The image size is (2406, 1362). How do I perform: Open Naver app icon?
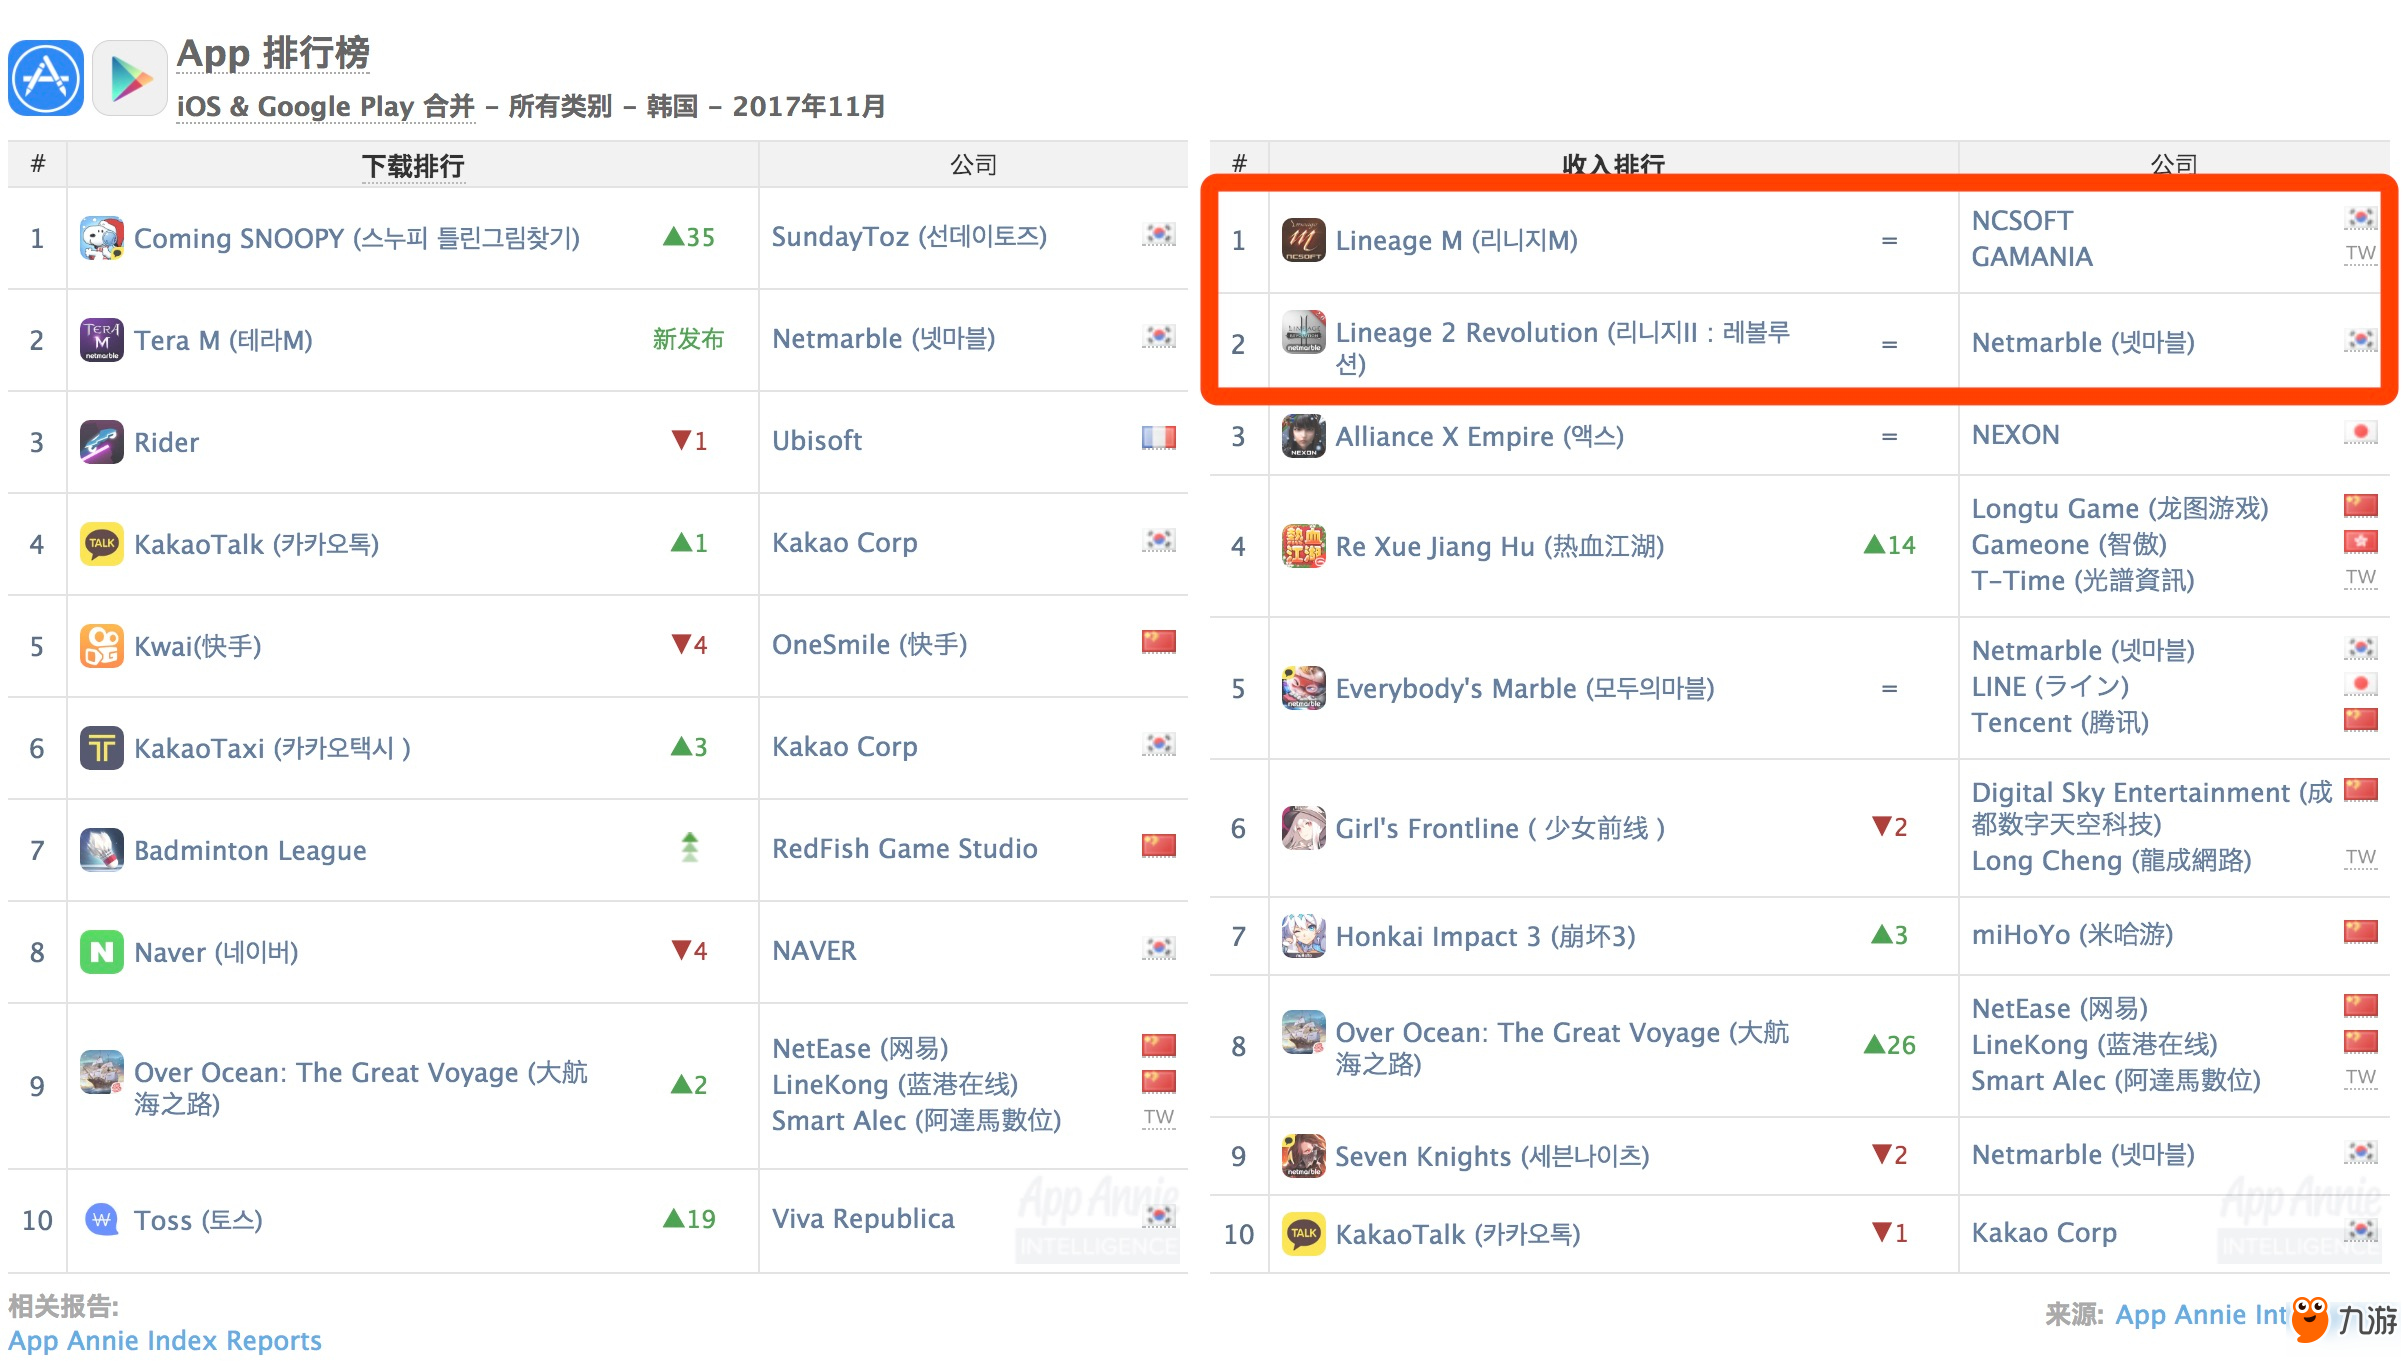coord(102,952)
